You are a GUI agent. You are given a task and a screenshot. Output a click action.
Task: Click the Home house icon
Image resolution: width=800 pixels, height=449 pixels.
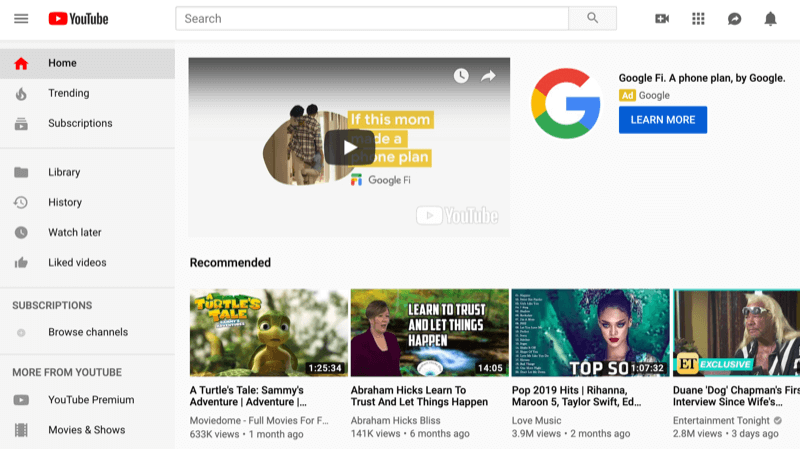click(x=21, y=63)
